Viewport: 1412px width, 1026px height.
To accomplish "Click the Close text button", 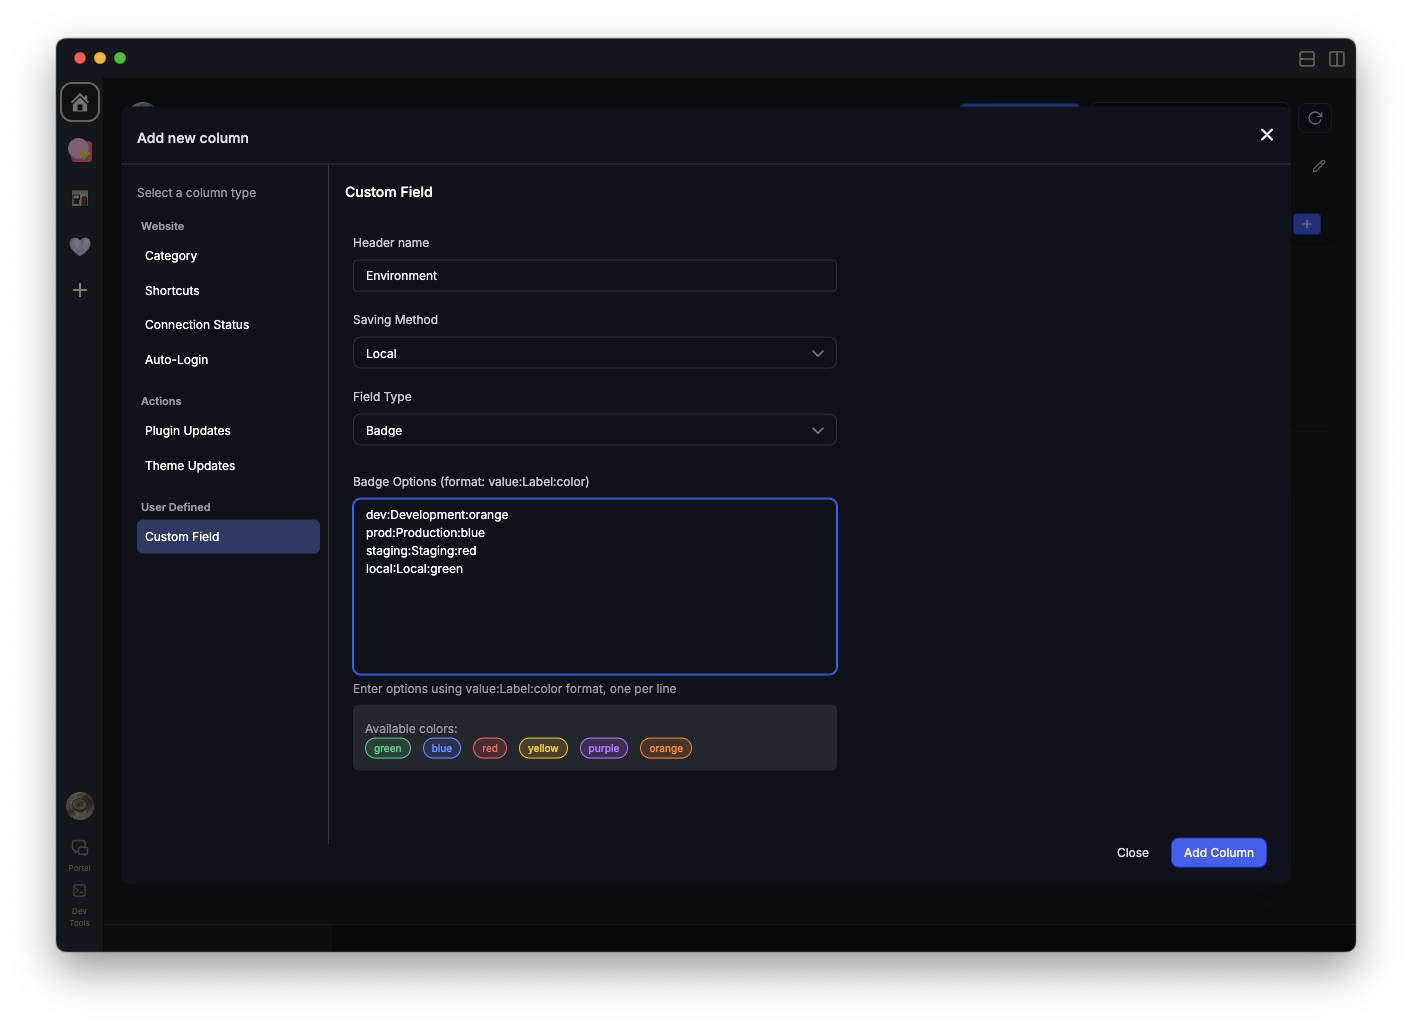I will pyautogui.click(x=1132, y=853).
